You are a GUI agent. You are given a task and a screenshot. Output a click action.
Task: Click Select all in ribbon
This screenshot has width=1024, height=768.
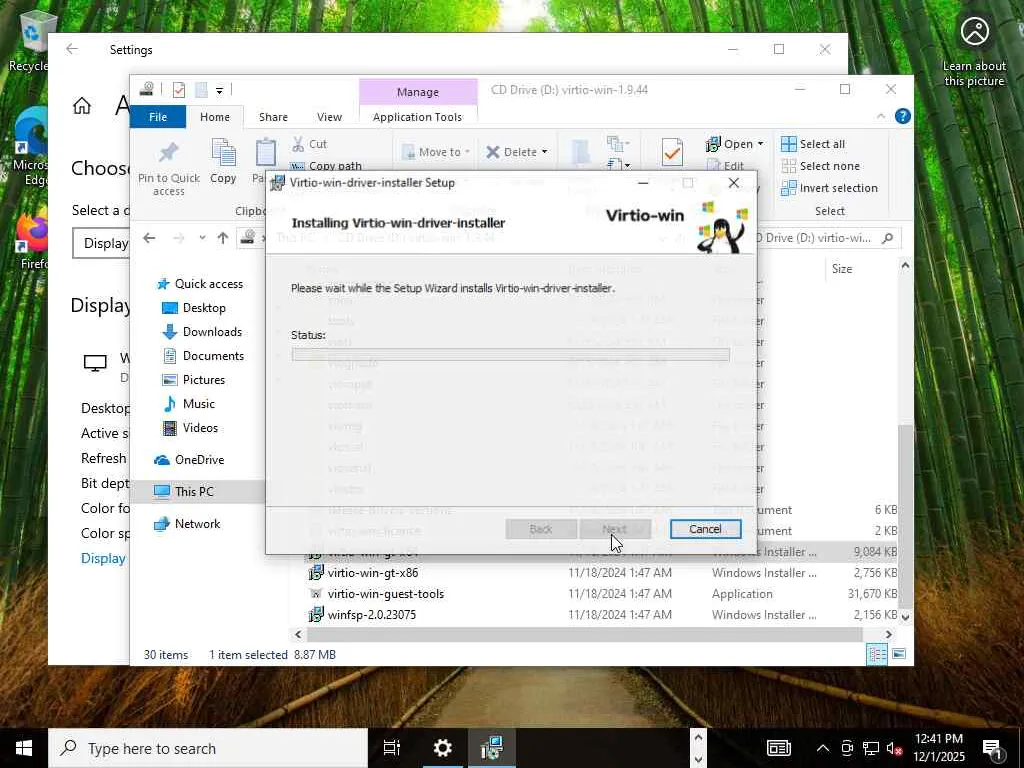pos(813,144)
